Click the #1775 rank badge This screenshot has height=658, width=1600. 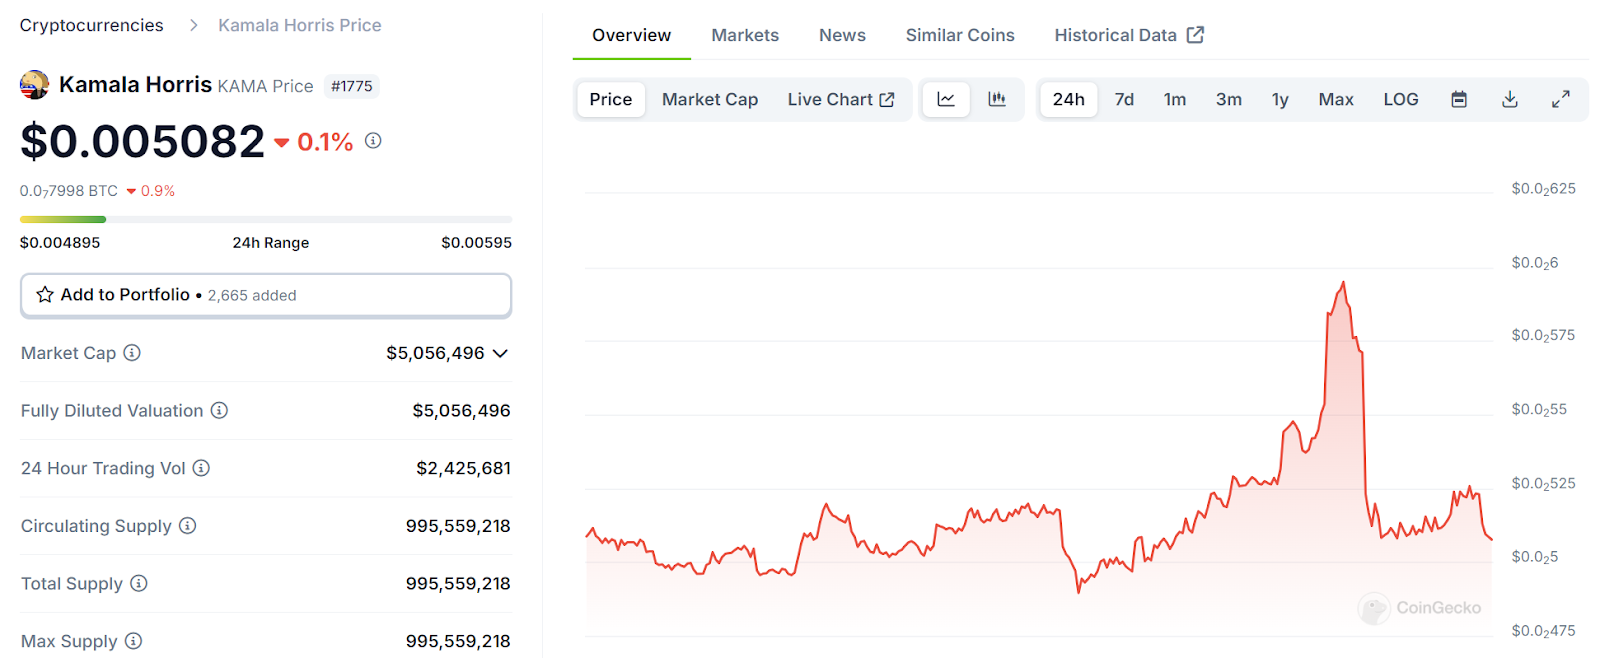click(x=352, y=86)
